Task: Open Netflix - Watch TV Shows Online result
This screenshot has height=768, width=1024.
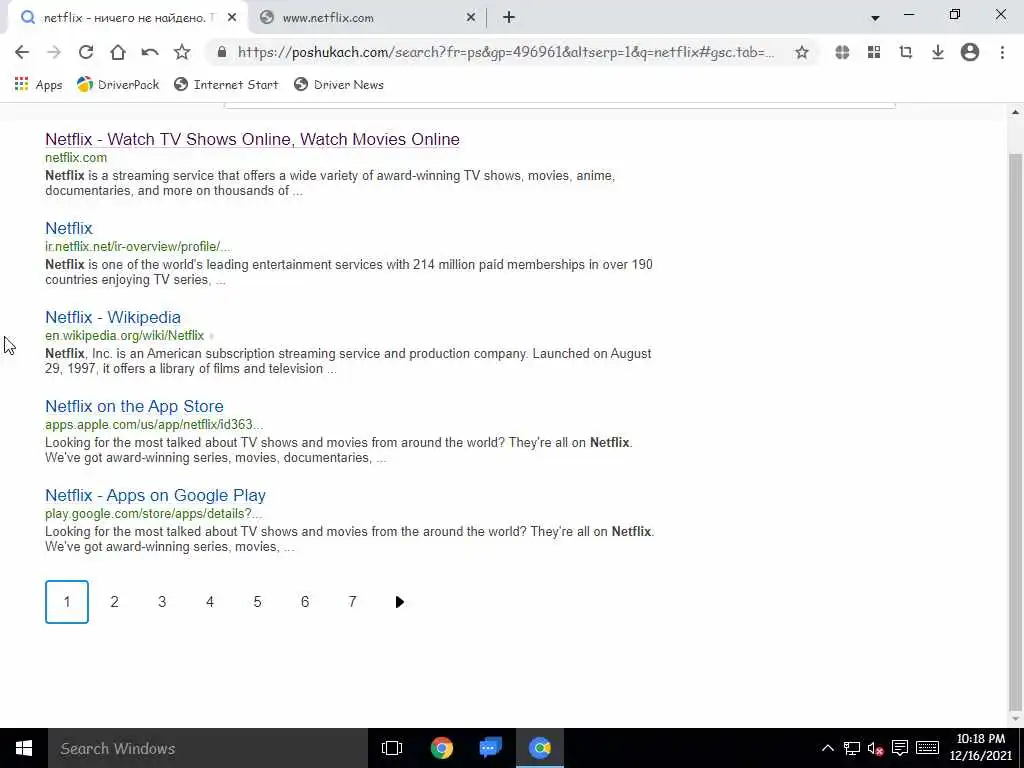Action: click(252, 139)
